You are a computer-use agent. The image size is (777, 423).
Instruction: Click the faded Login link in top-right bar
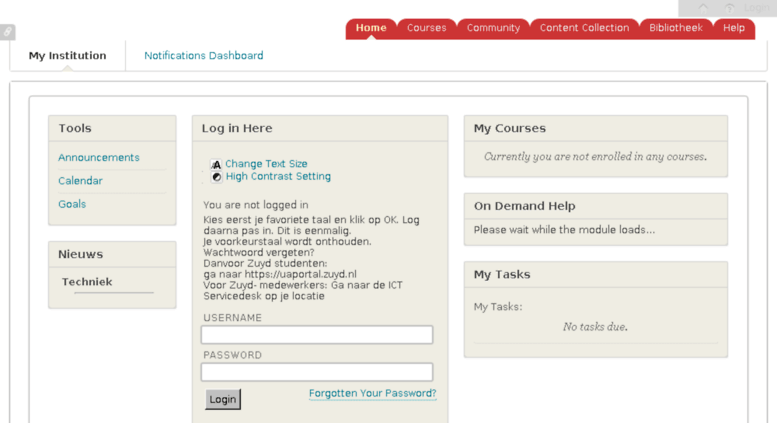[x=756, y=8]
